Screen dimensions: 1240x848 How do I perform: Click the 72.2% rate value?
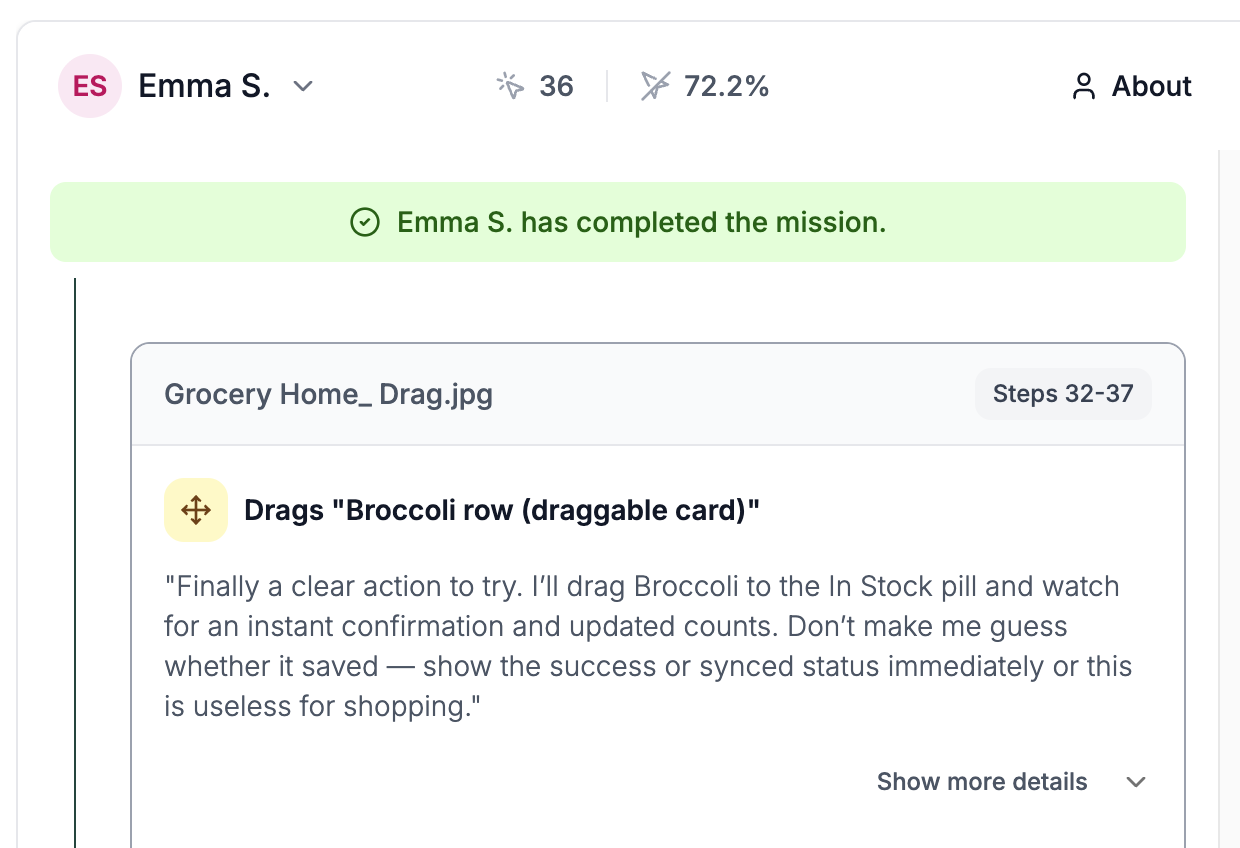pyautogui.click(x=726, y=86)
